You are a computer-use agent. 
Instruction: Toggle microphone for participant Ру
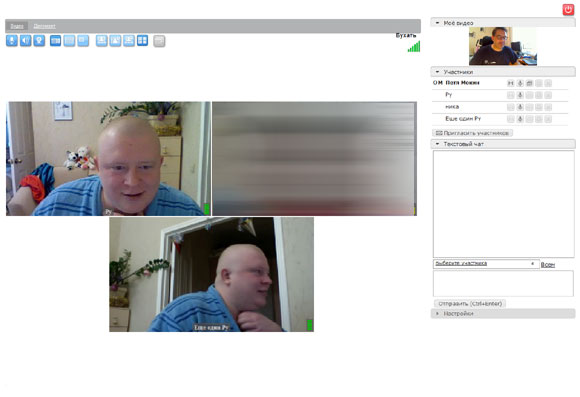coord(520,95)
